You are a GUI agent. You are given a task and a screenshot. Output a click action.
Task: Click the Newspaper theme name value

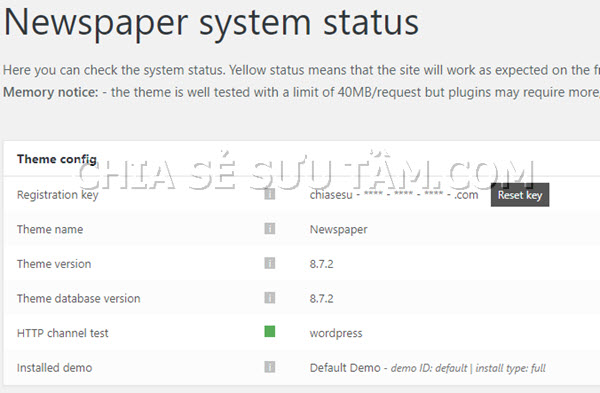pos(338,230)
